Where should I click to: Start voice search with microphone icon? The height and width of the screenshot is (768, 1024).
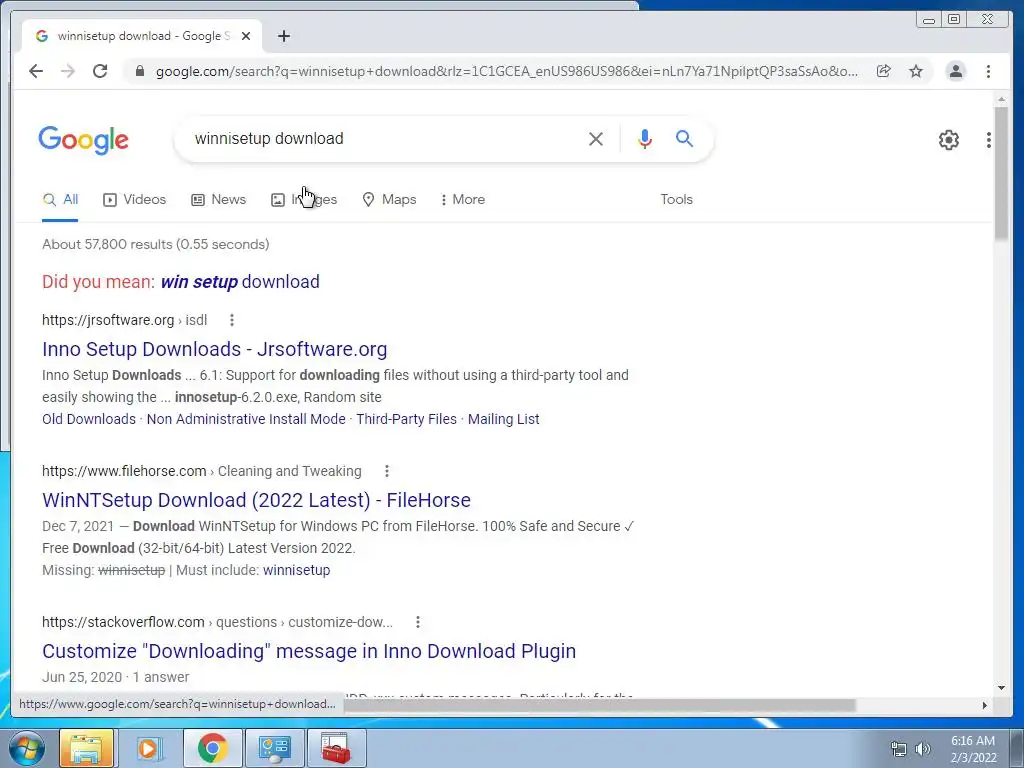[645, 138]
